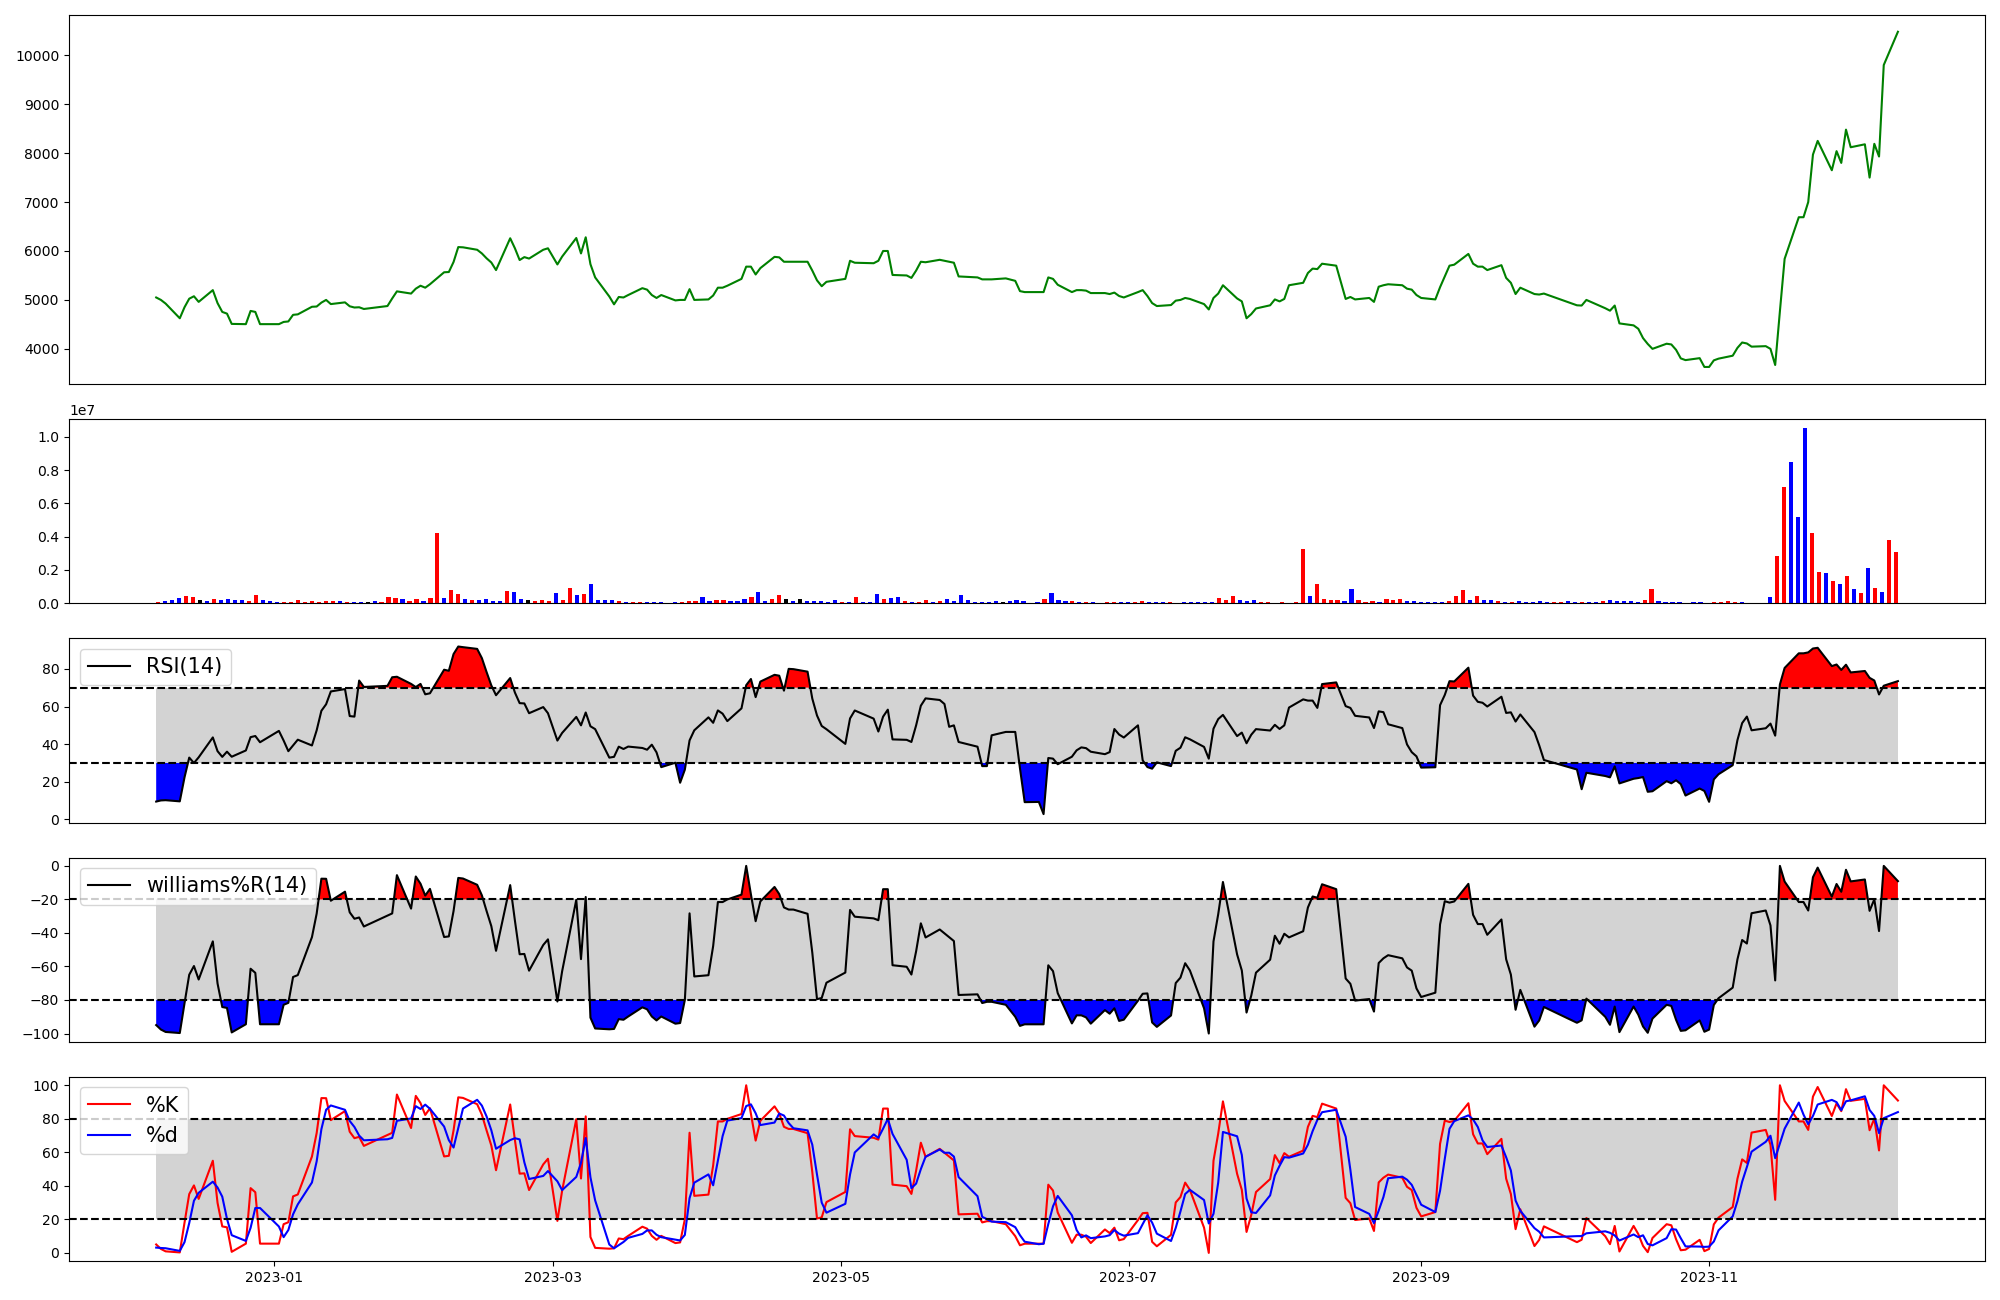Click the black RSI legend line sample
2000x1300 pixels.
[x=109, y=666]
